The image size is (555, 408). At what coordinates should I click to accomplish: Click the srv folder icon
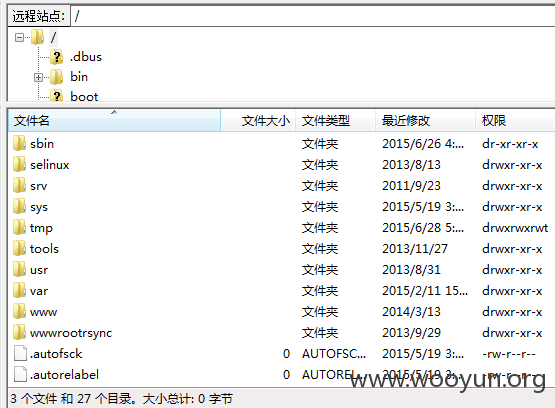(19, 185)
